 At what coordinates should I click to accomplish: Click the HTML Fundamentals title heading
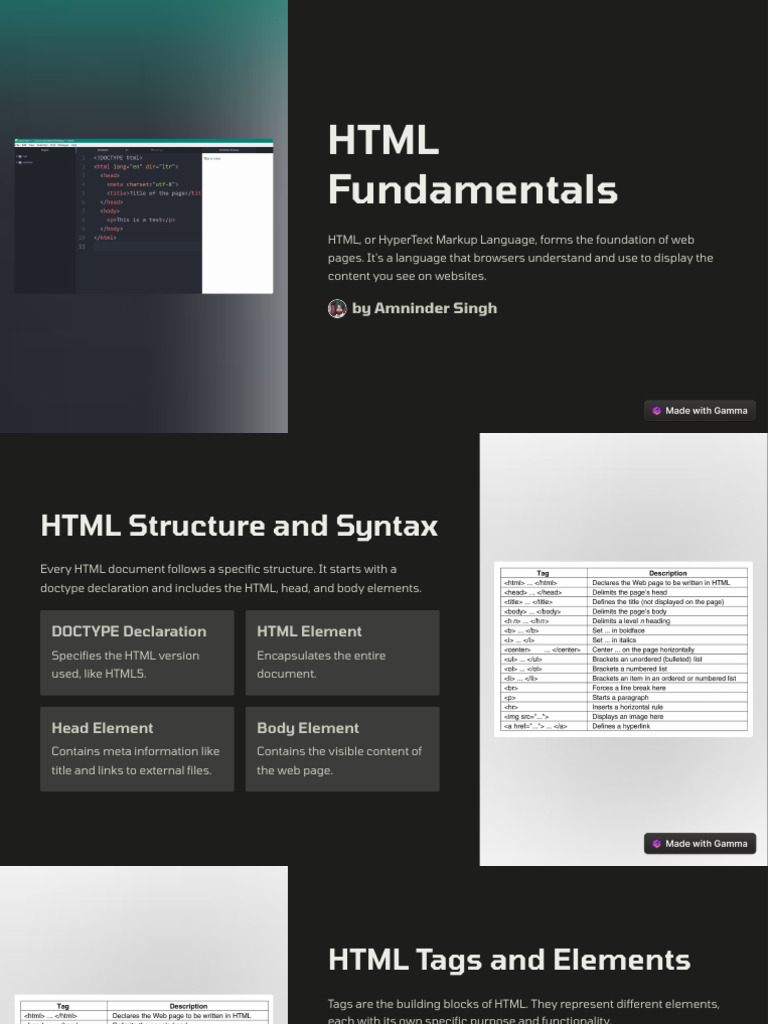tap(472, 165)
